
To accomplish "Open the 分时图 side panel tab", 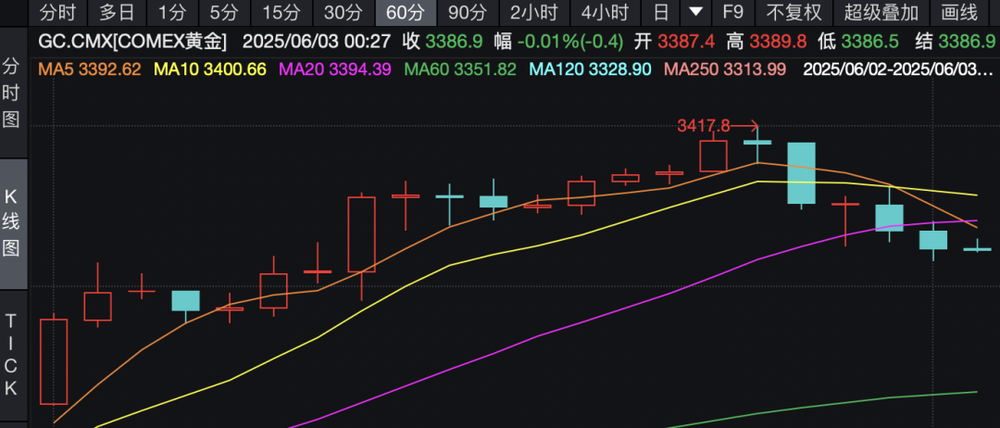I will 11,93.
